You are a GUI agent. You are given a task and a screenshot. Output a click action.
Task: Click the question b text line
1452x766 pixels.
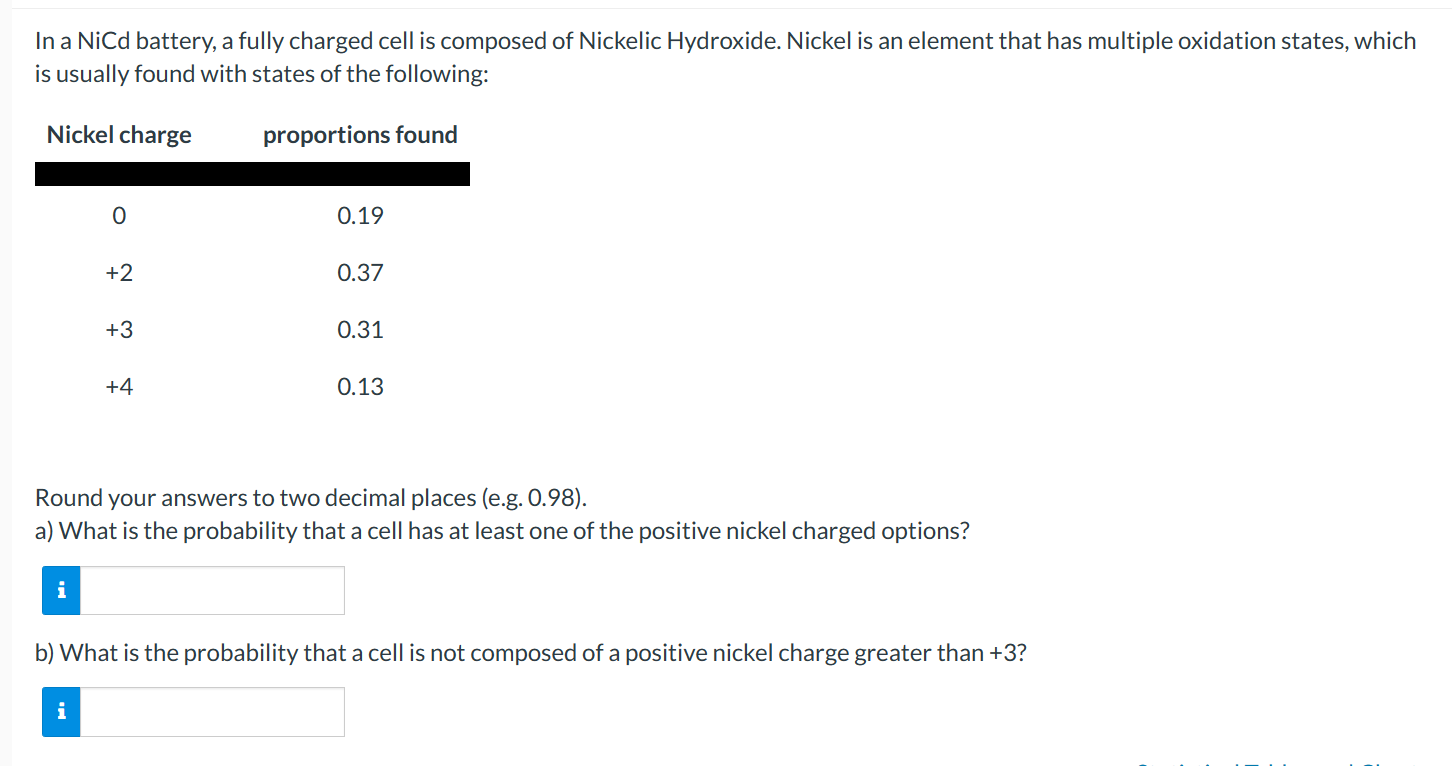[527, 652]
